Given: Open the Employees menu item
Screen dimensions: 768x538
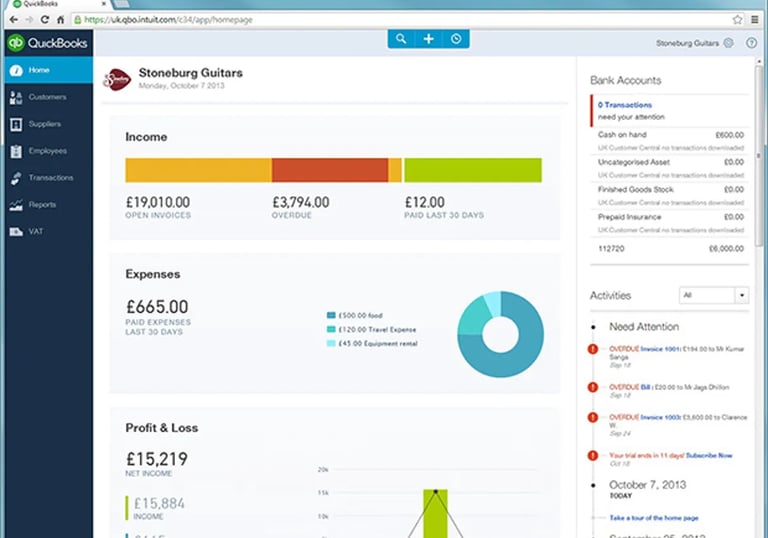Looking at the screenshot, I should (49, 151).
